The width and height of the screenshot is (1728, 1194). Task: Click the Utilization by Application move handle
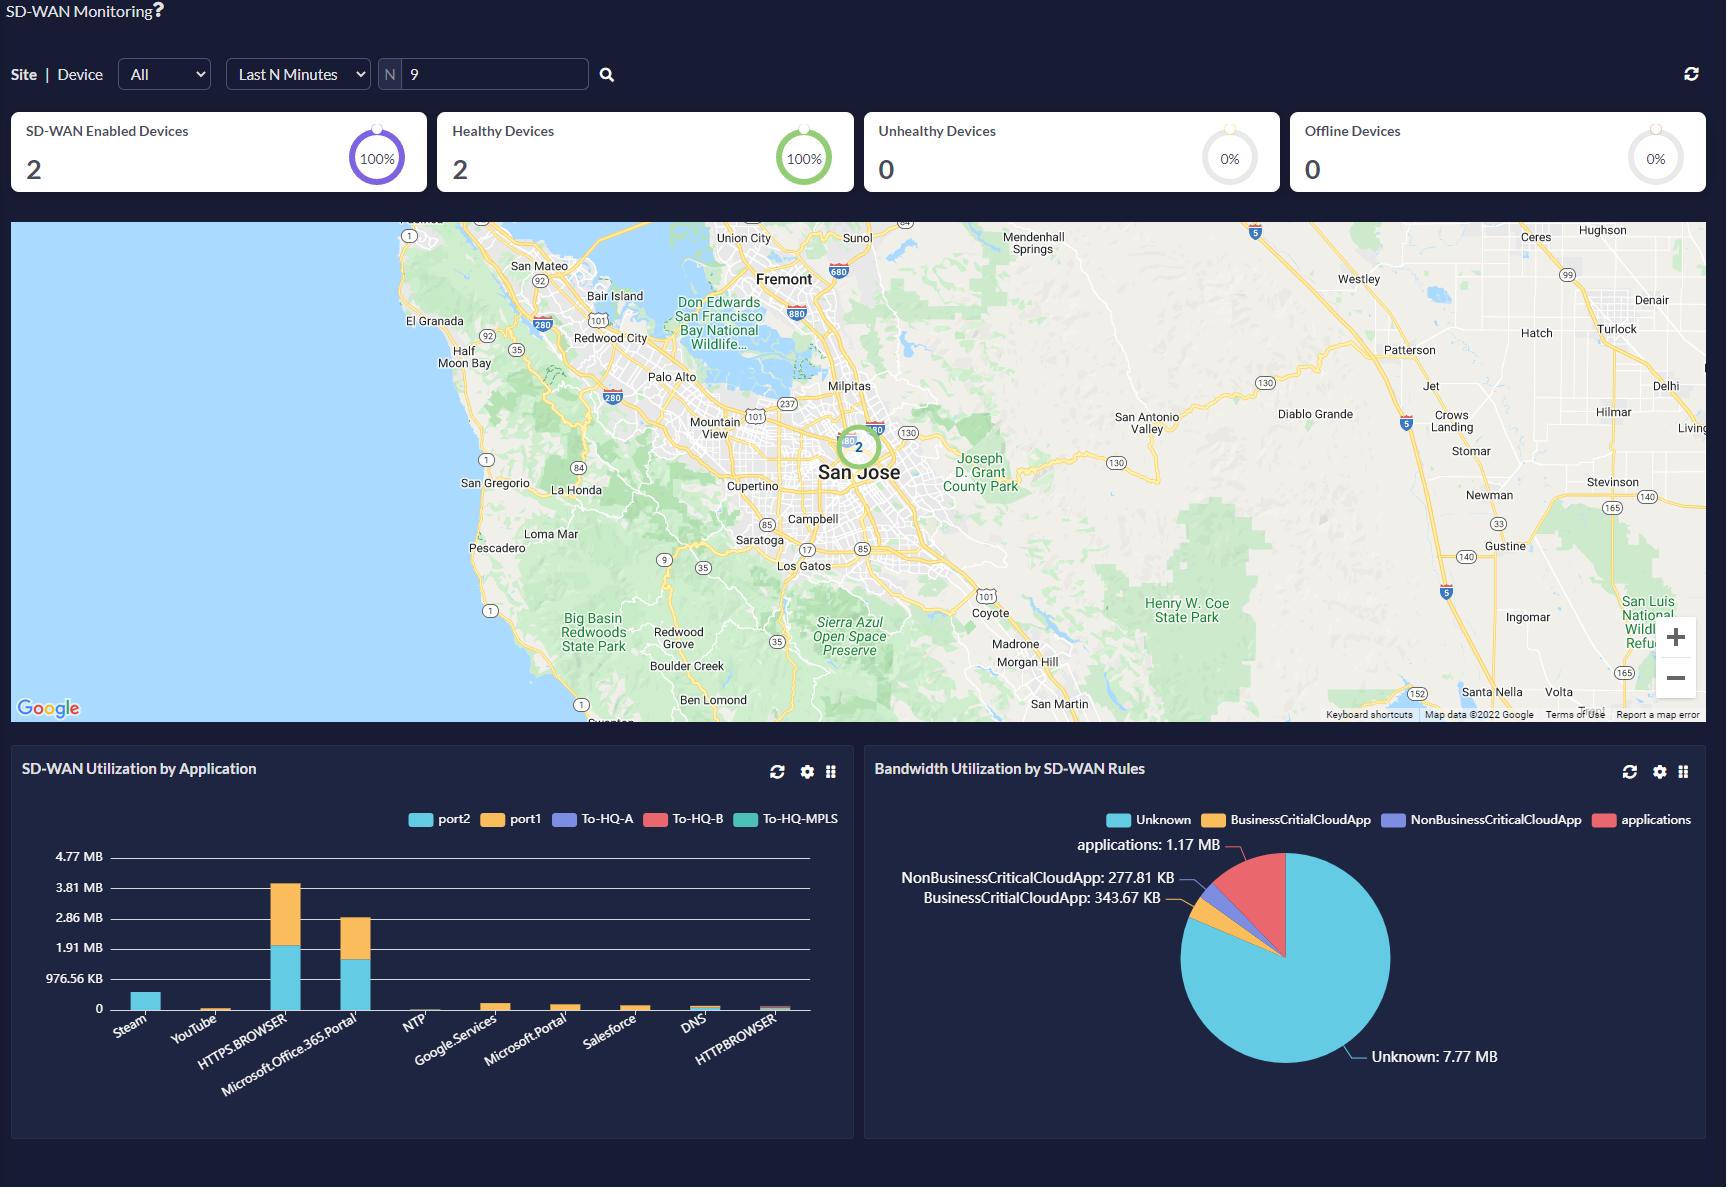click(831, 772)
